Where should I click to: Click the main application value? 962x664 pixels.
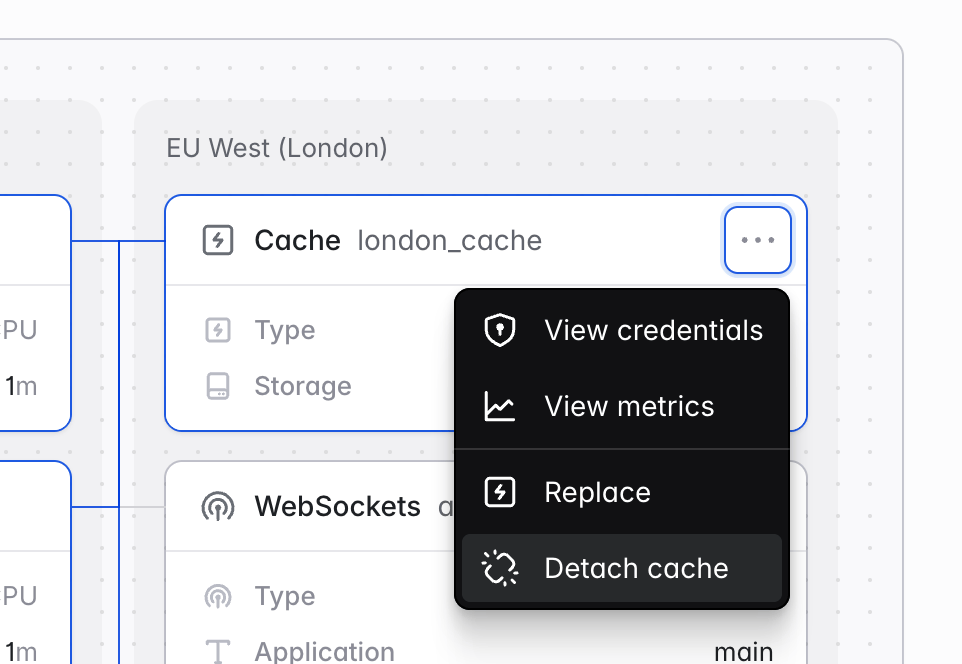pos(744,652)
